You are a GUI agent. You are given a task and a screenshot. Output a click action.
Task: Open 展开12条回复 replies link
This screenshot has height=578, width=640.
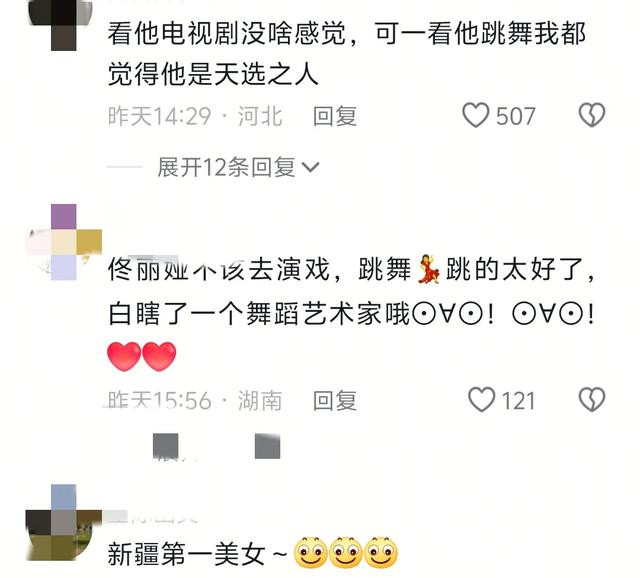point(238,167)
